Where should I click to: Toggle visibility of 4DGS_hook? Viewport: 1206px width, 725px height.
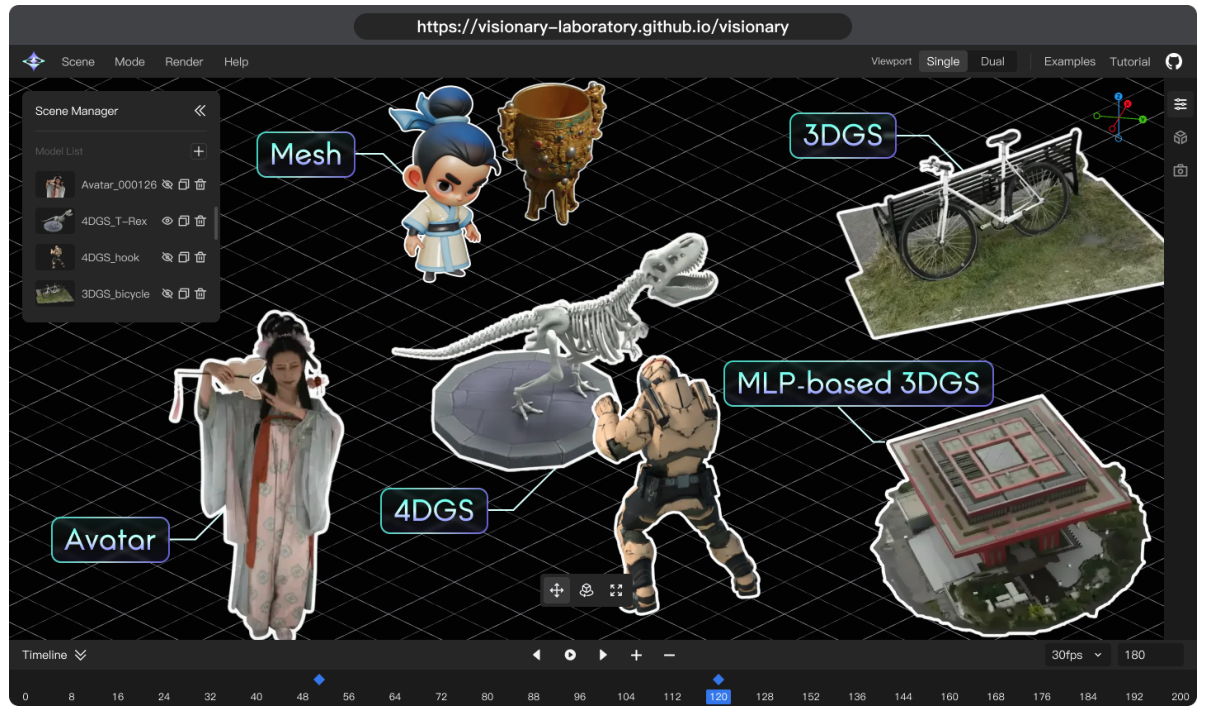click(166, 257)
